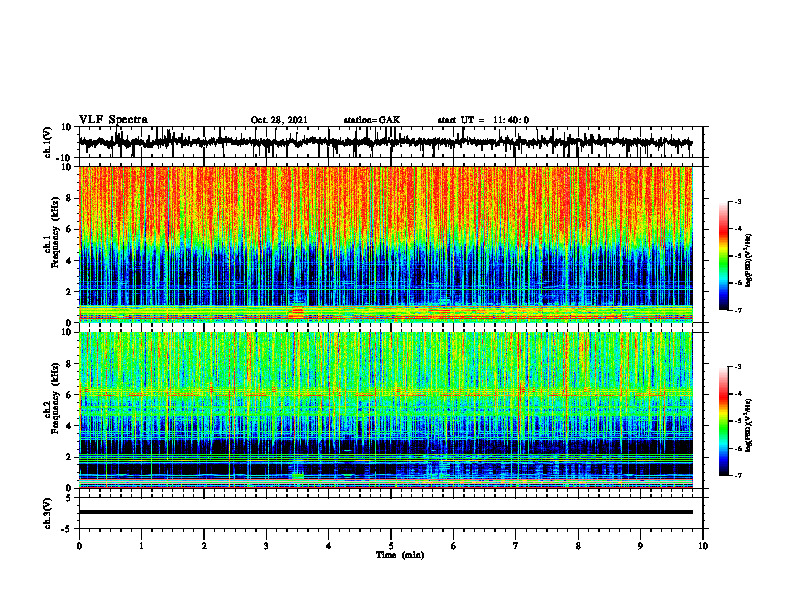The width and height of the screenshot is (792, 612).
Task: Click the ch.2 "Frequency (kHz)" axis label
Action: coord(56,398)
